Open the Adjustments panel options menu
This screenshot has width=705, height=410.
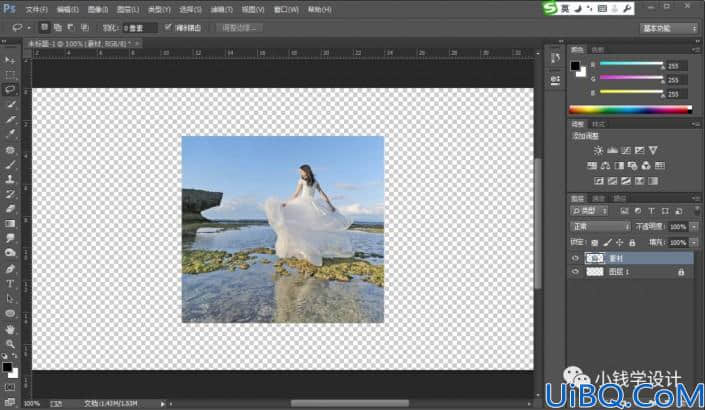tap(696, 124)
